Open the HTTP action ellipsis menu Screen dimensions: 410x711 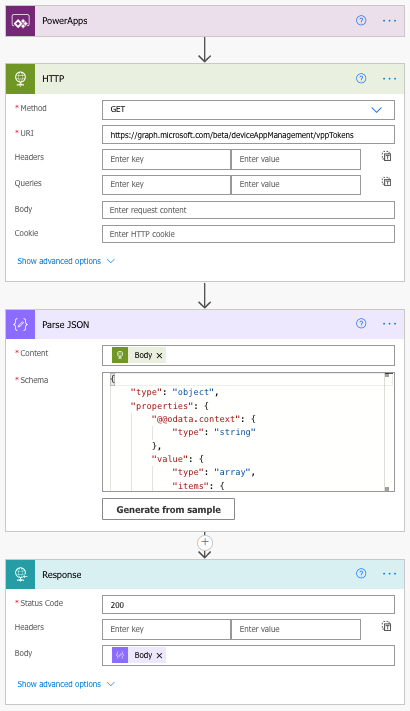pos(389,79)
